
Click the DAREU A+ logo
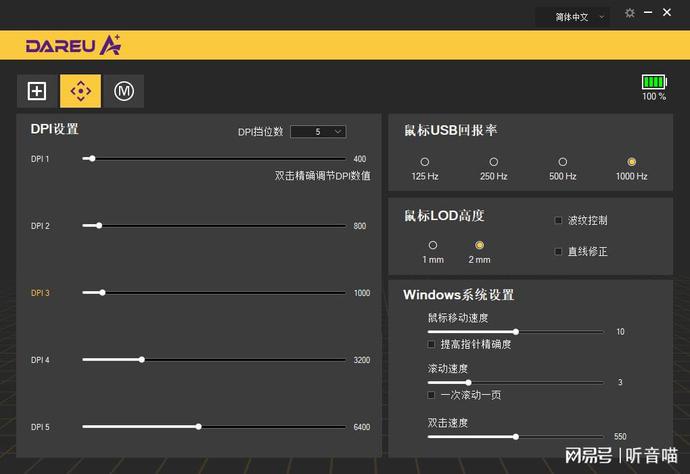(x=73, y=45)
